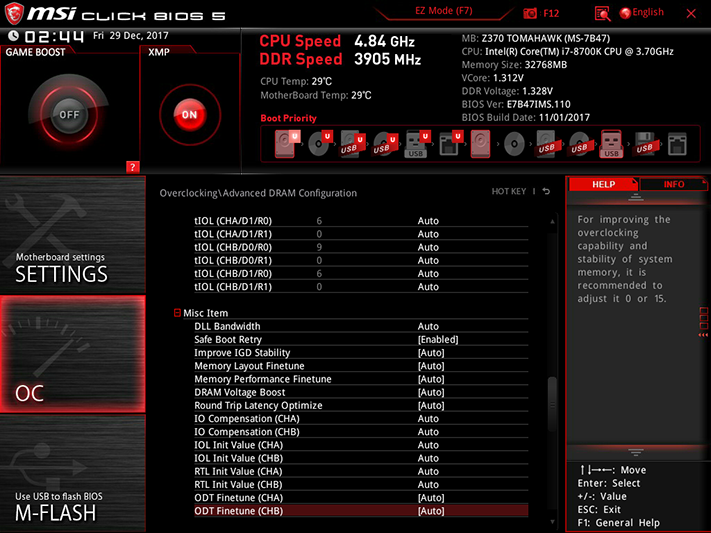Image resolution: width=711 pixels, height=533 pixels.
Task: Select the tIOL (CHB/D1/R0) row
Action: click(x=361, y=274)
